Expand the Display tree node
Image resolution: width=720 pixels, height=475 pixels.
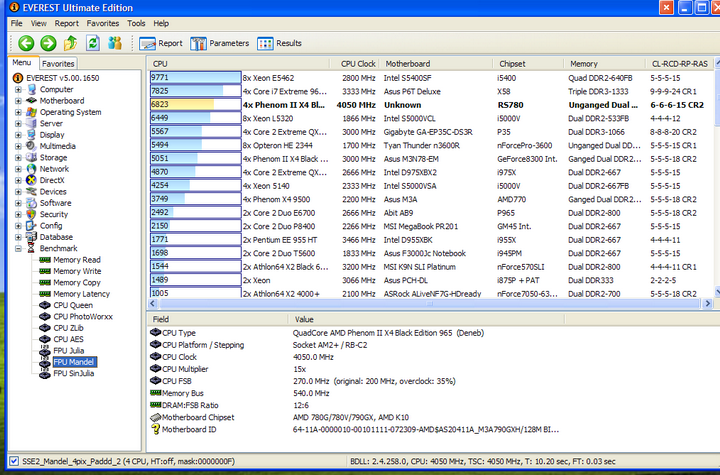click(x=18, y=135)
